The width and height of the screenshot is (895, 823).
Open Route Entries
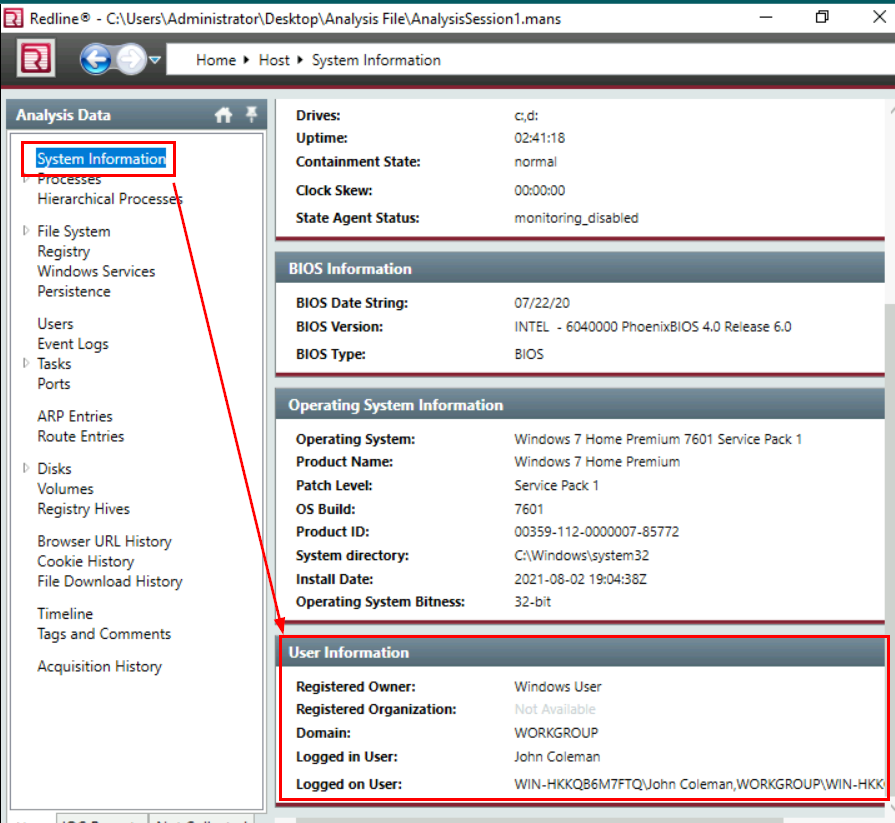[x=80, y=436]
